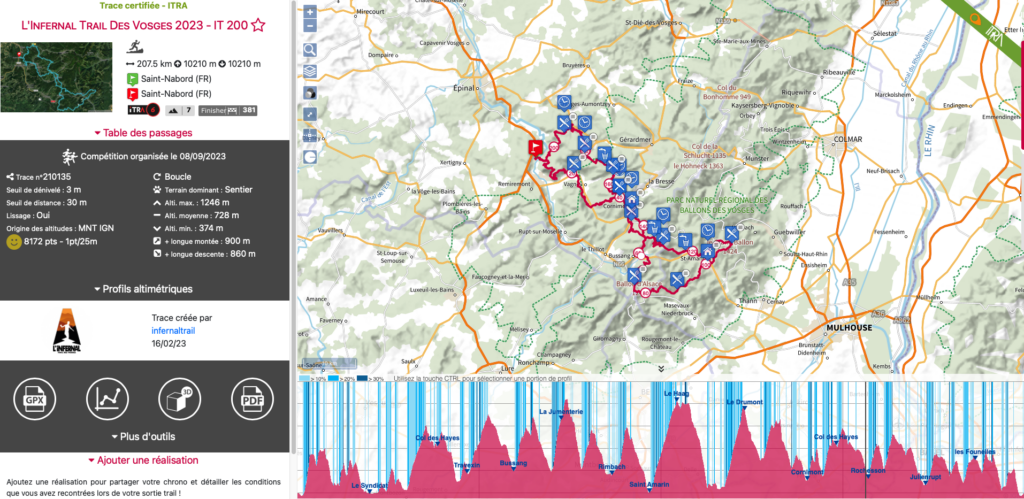Click the L'Infernal organizer logo
Image resolution: width=1024 pixels, height=499 pixels.
(x=67, y=331)
